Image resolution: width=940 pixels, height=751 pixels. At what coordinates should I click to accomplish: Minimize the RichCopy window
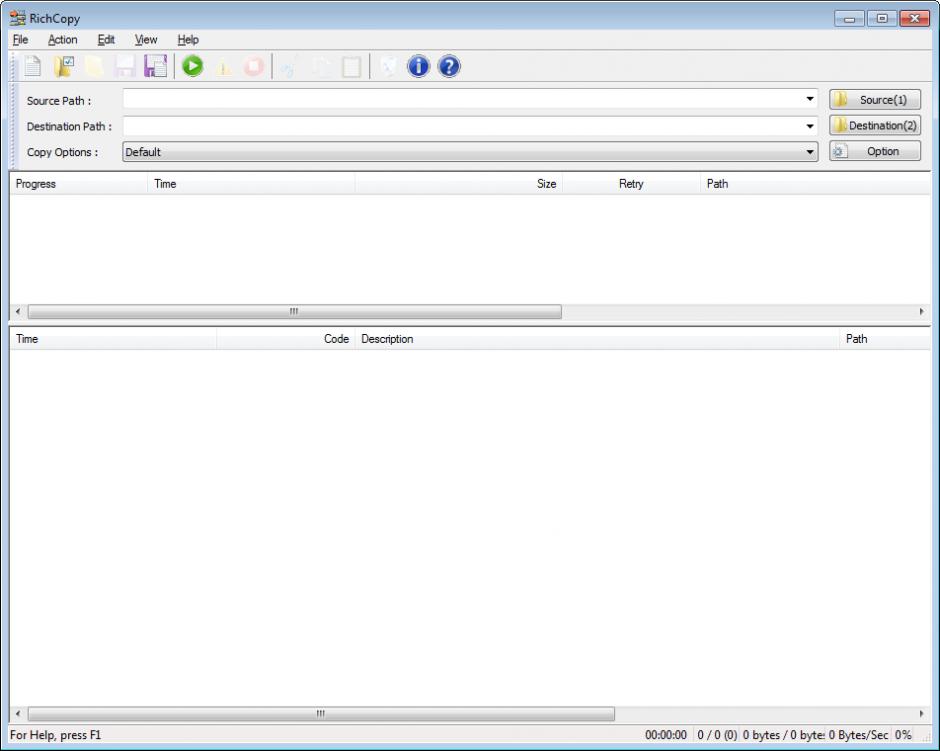click(849, 19)
